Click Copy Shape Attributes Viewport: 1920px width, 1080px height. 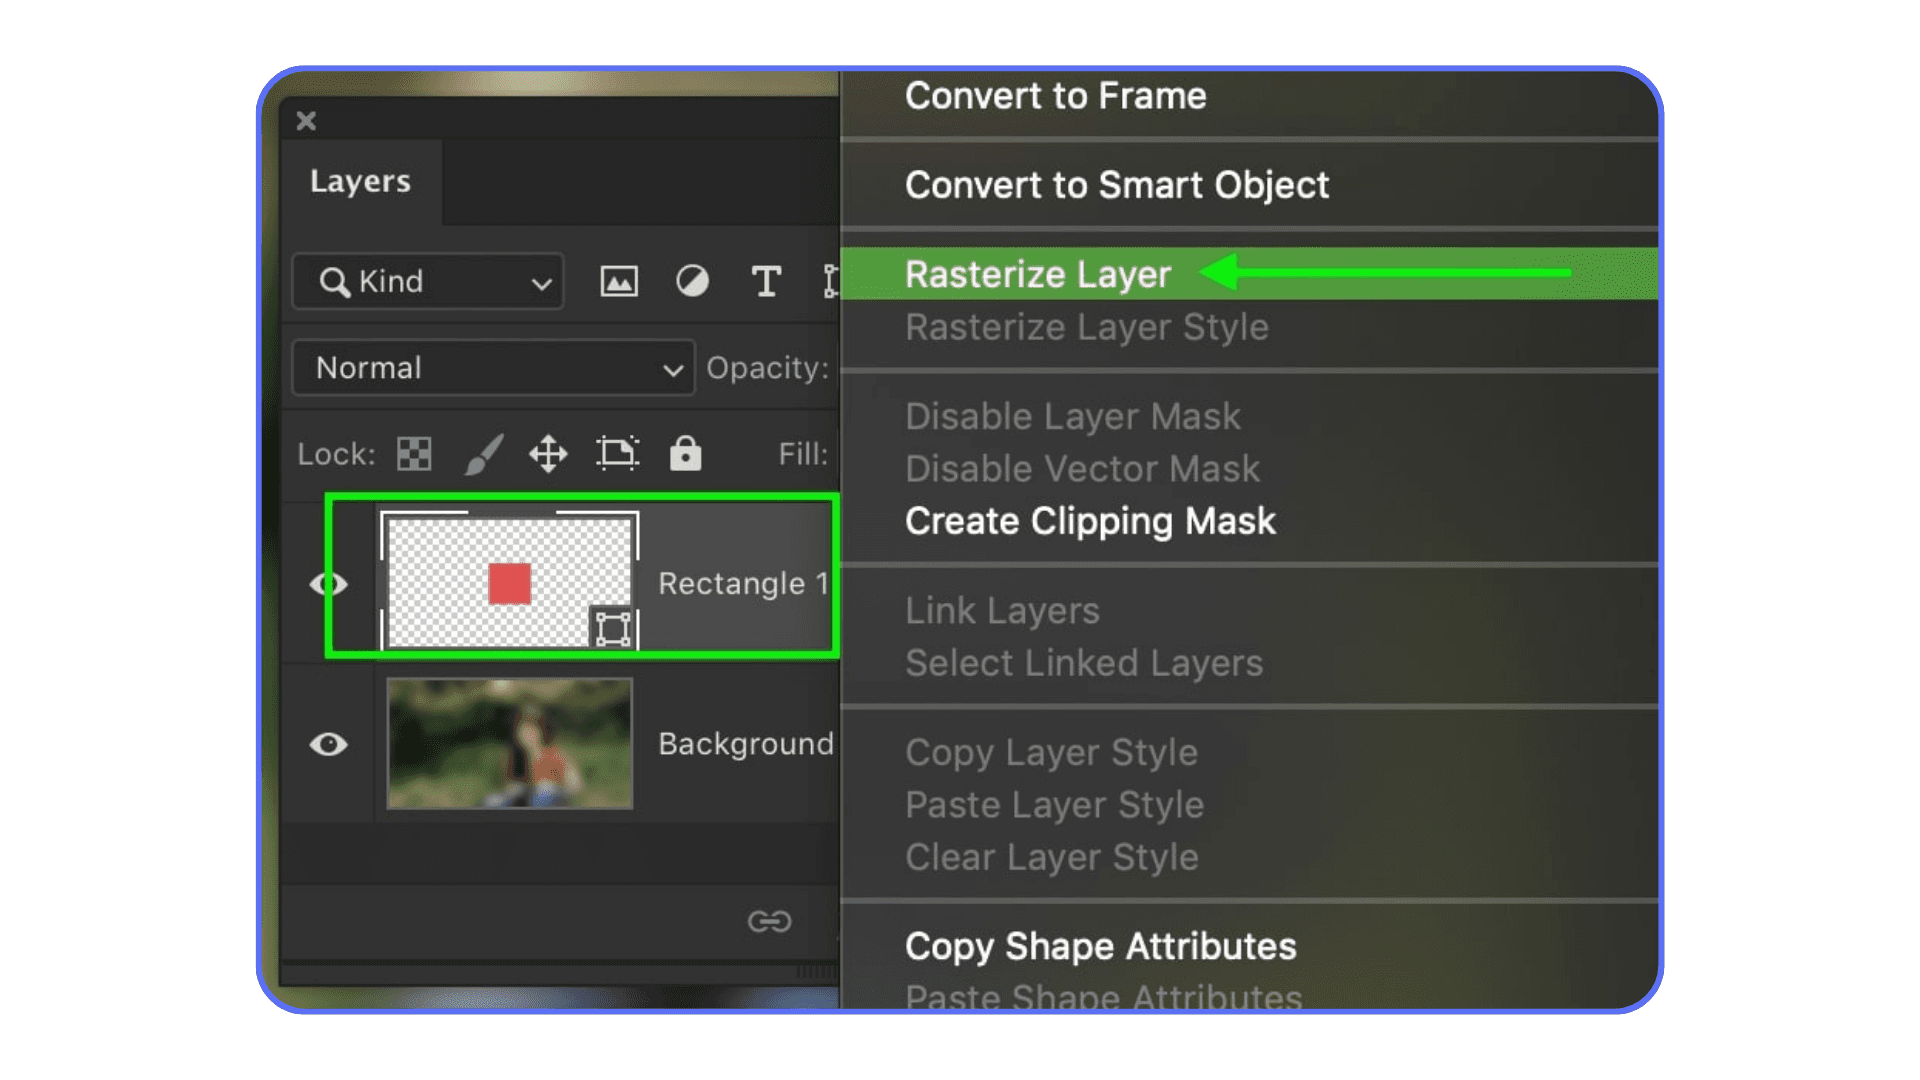click(1099, 945)
